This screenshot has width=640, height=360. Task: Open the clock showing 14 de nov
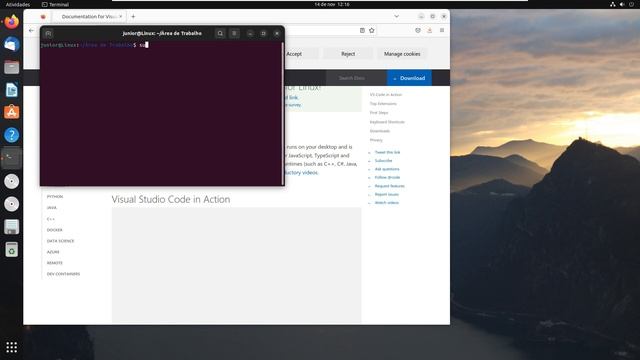(332, 4)
